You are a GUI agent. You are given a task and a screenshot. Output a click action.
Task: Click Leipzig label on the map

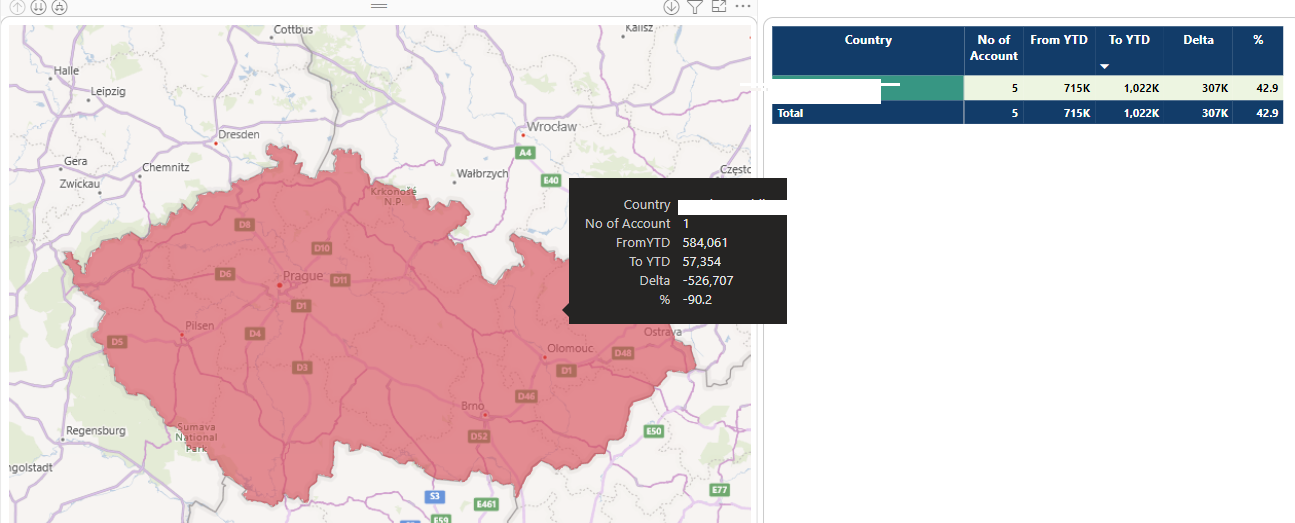click(x=107, y=91)
